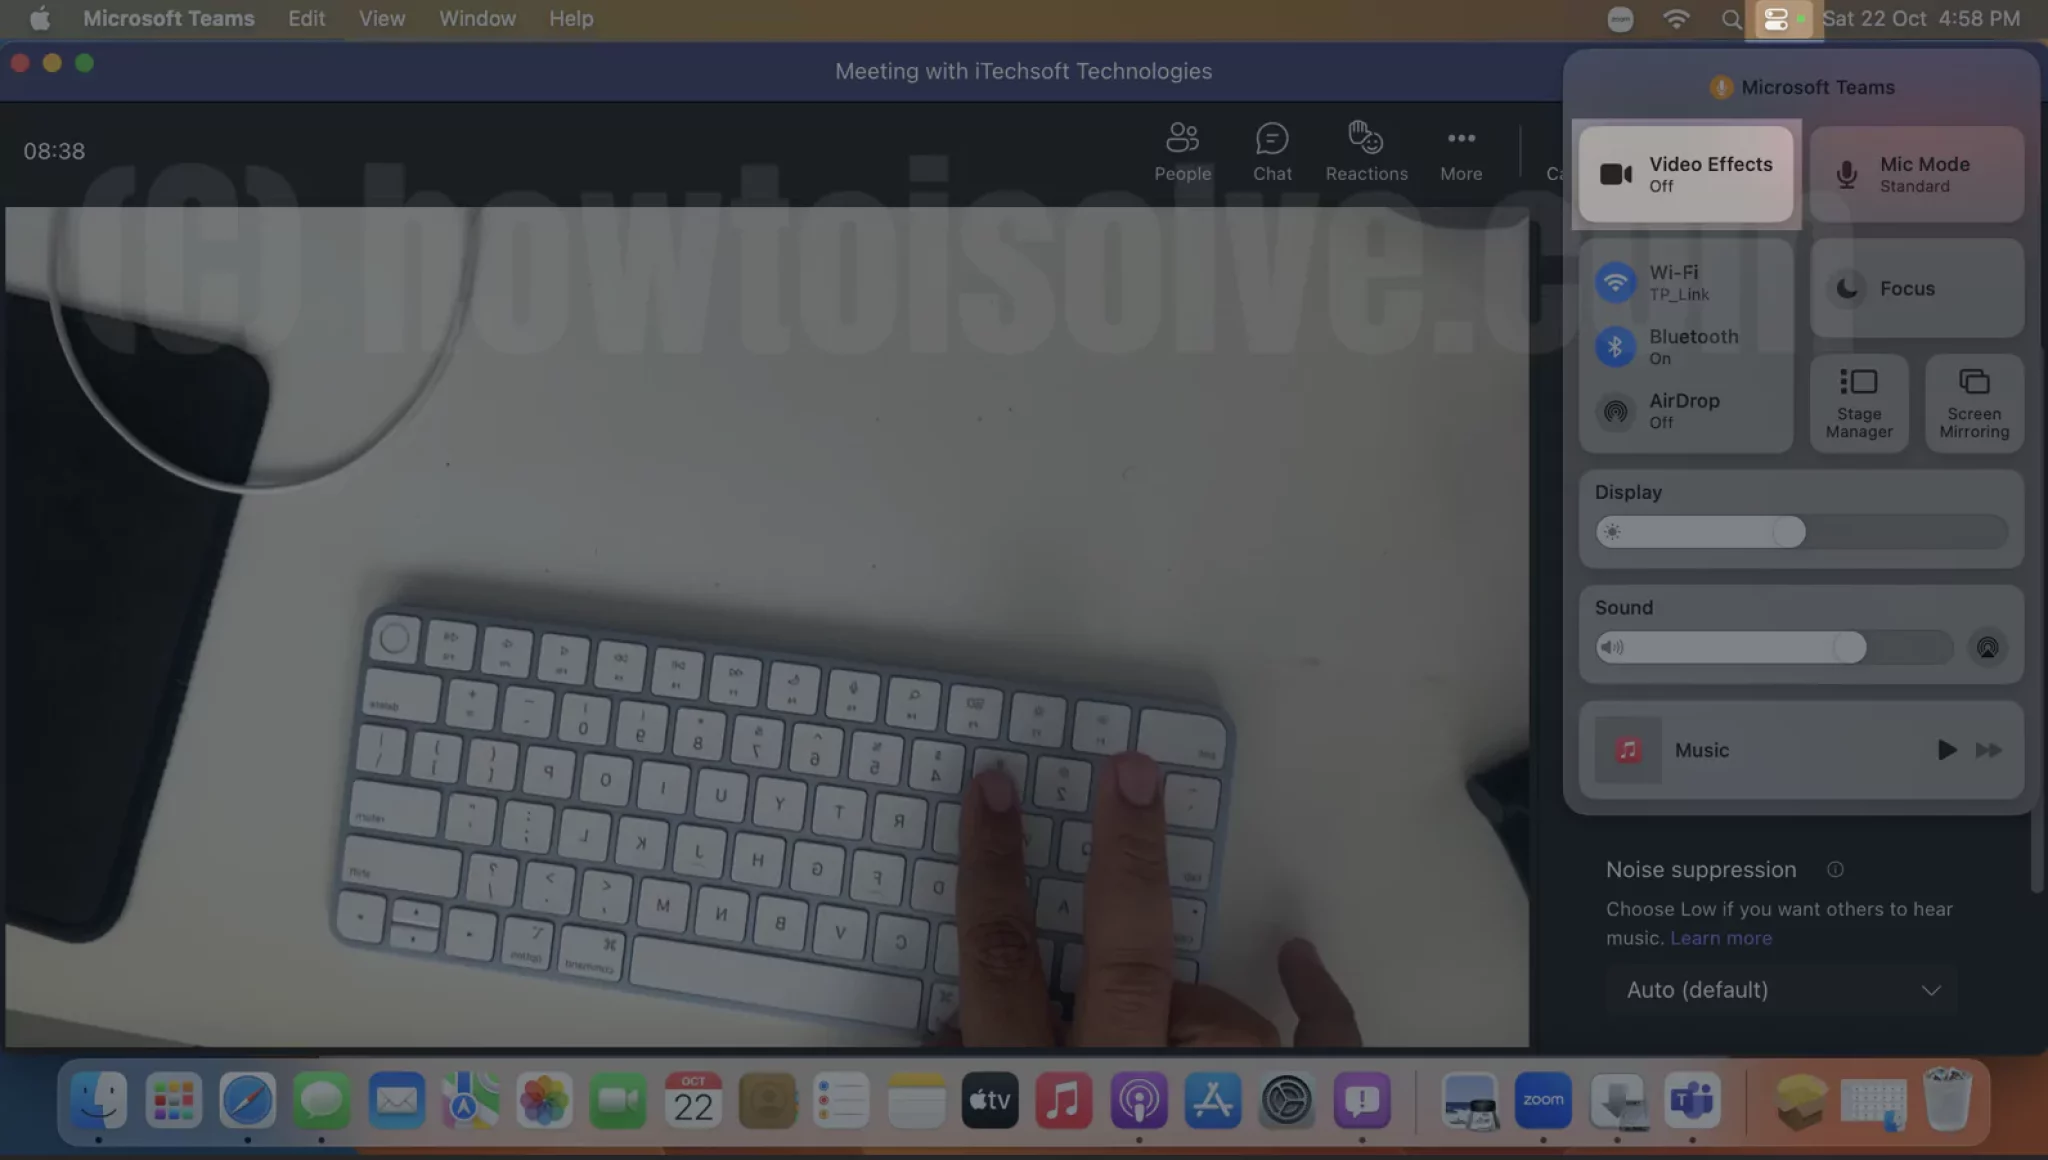This screenshot has height=1160, width=2048.
Task: Open Messages from the Dock
Action: point(321,1101)
